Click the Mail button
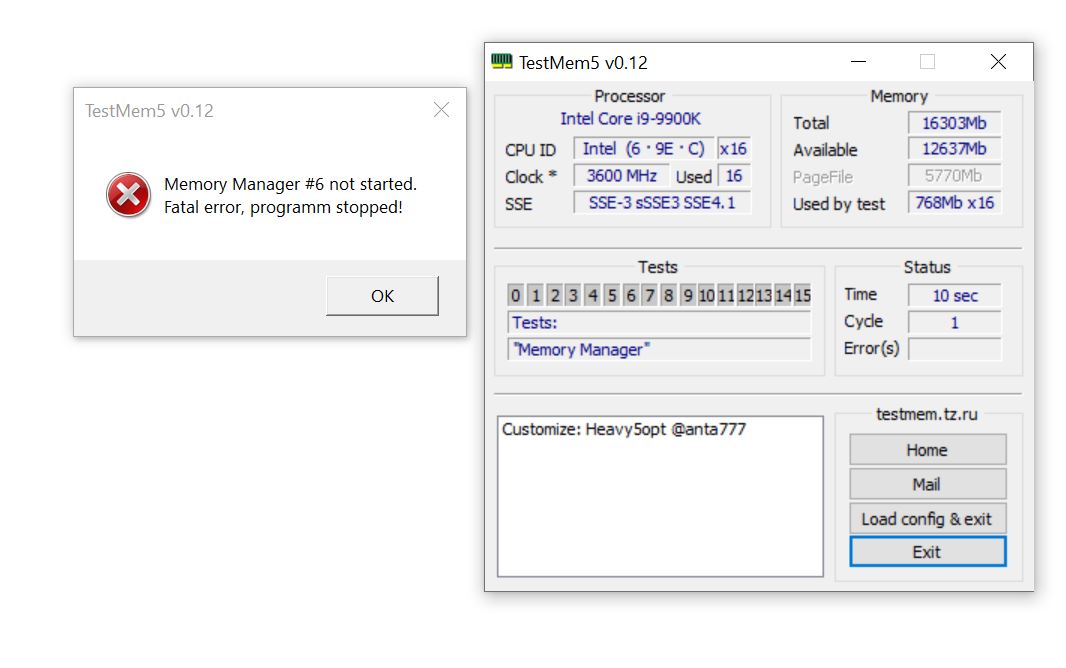The image size is (1066, 668). click(927, 484)
